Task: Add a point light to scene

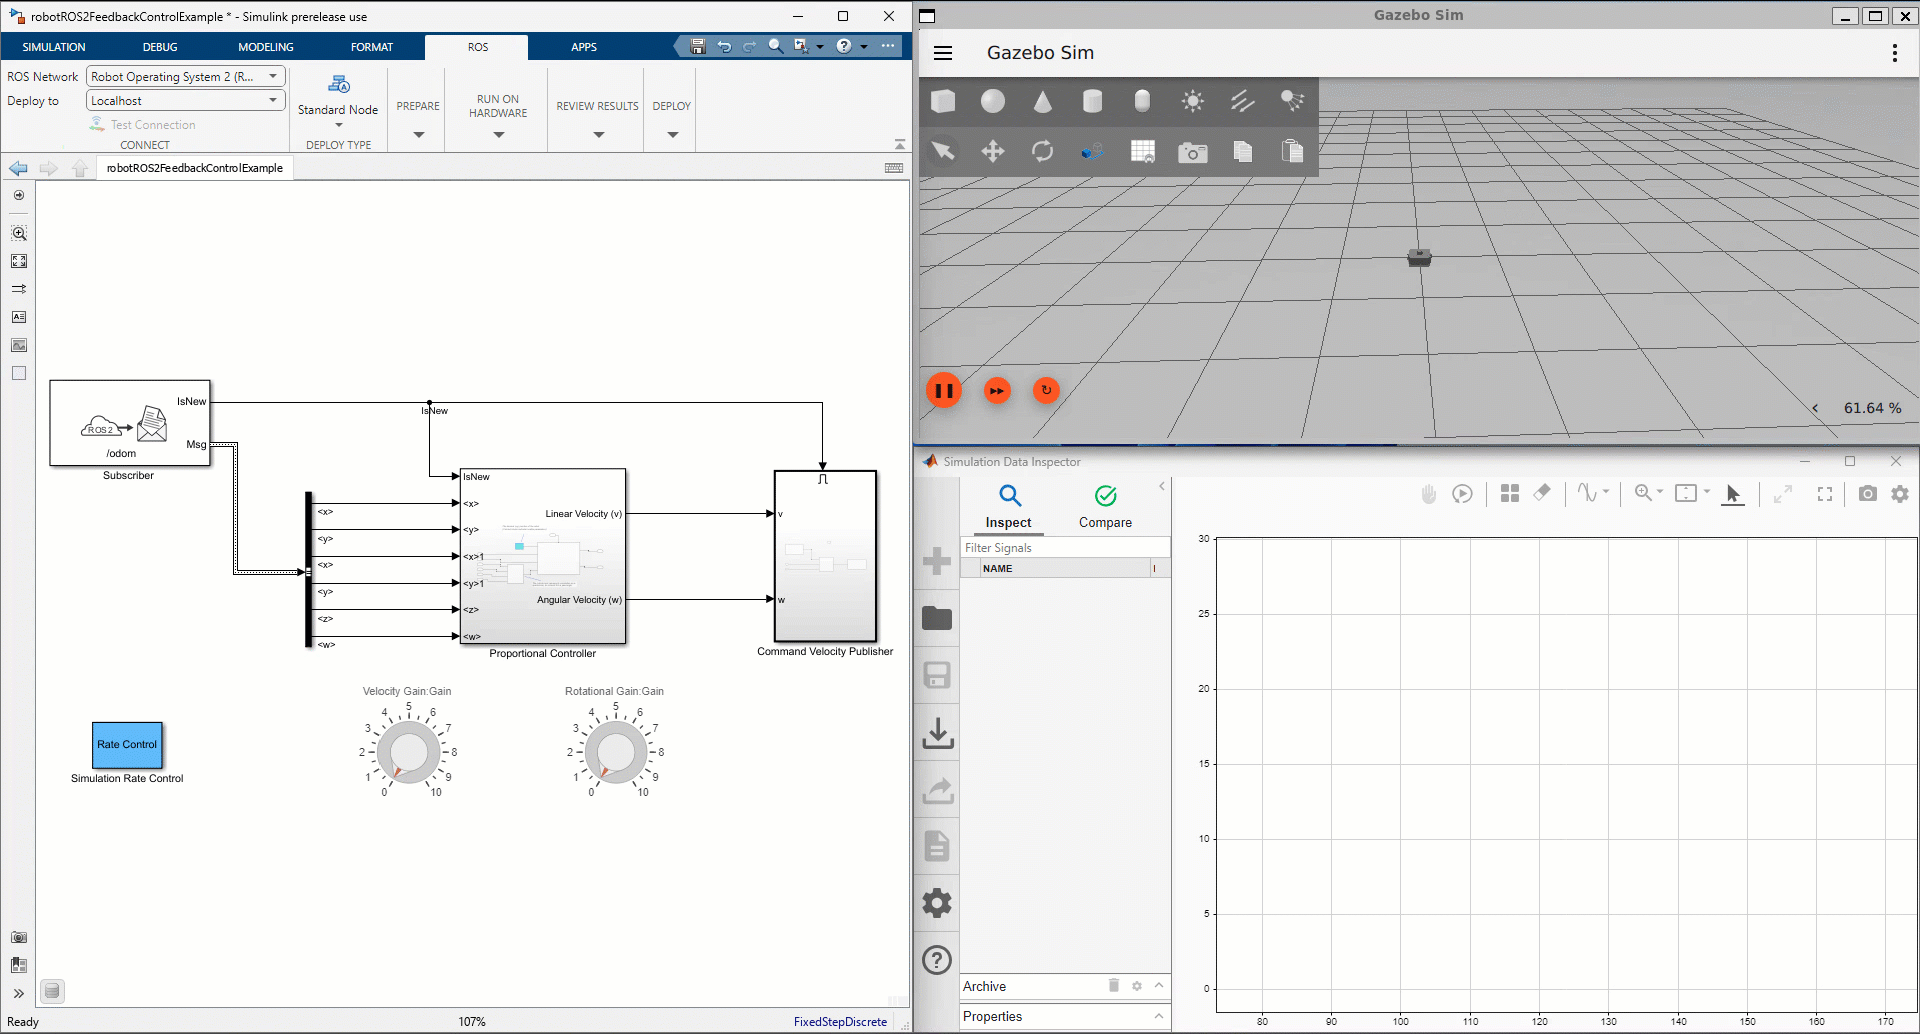Action: 1192,101
